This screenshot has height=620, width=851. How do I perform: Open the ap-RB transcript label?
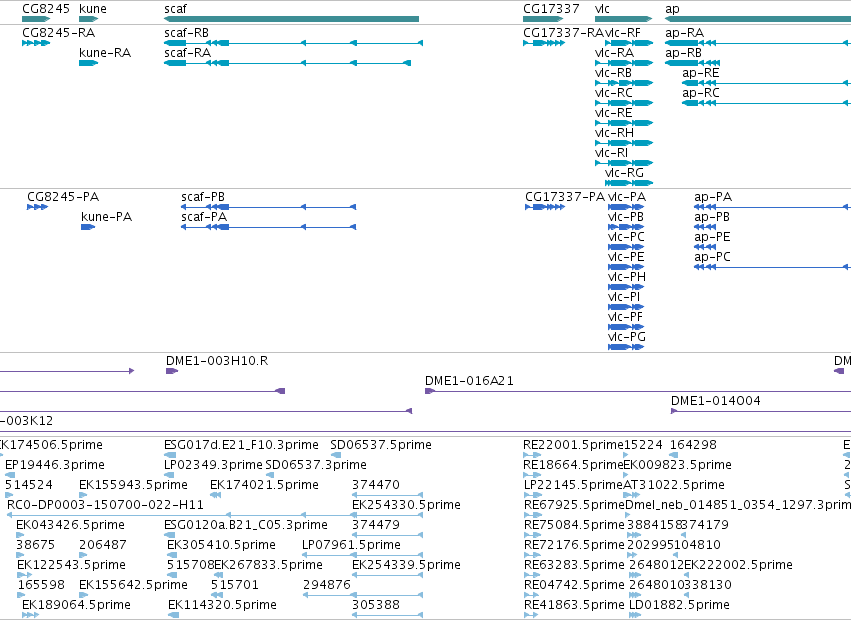[x=683, y=53]
